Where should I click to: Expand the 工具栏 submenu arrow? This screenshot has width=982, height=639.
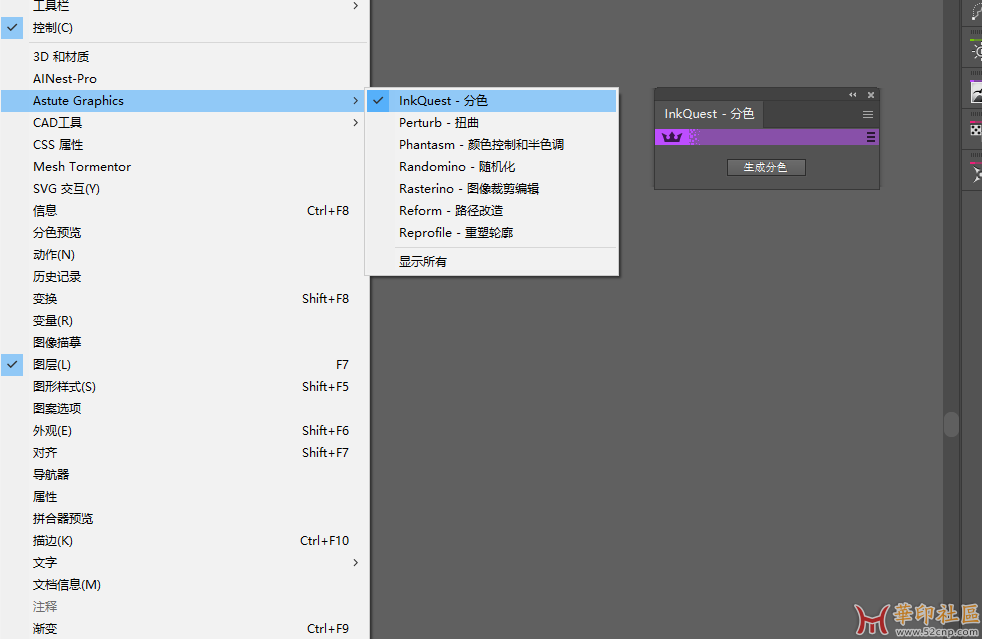tap(355, 6)
